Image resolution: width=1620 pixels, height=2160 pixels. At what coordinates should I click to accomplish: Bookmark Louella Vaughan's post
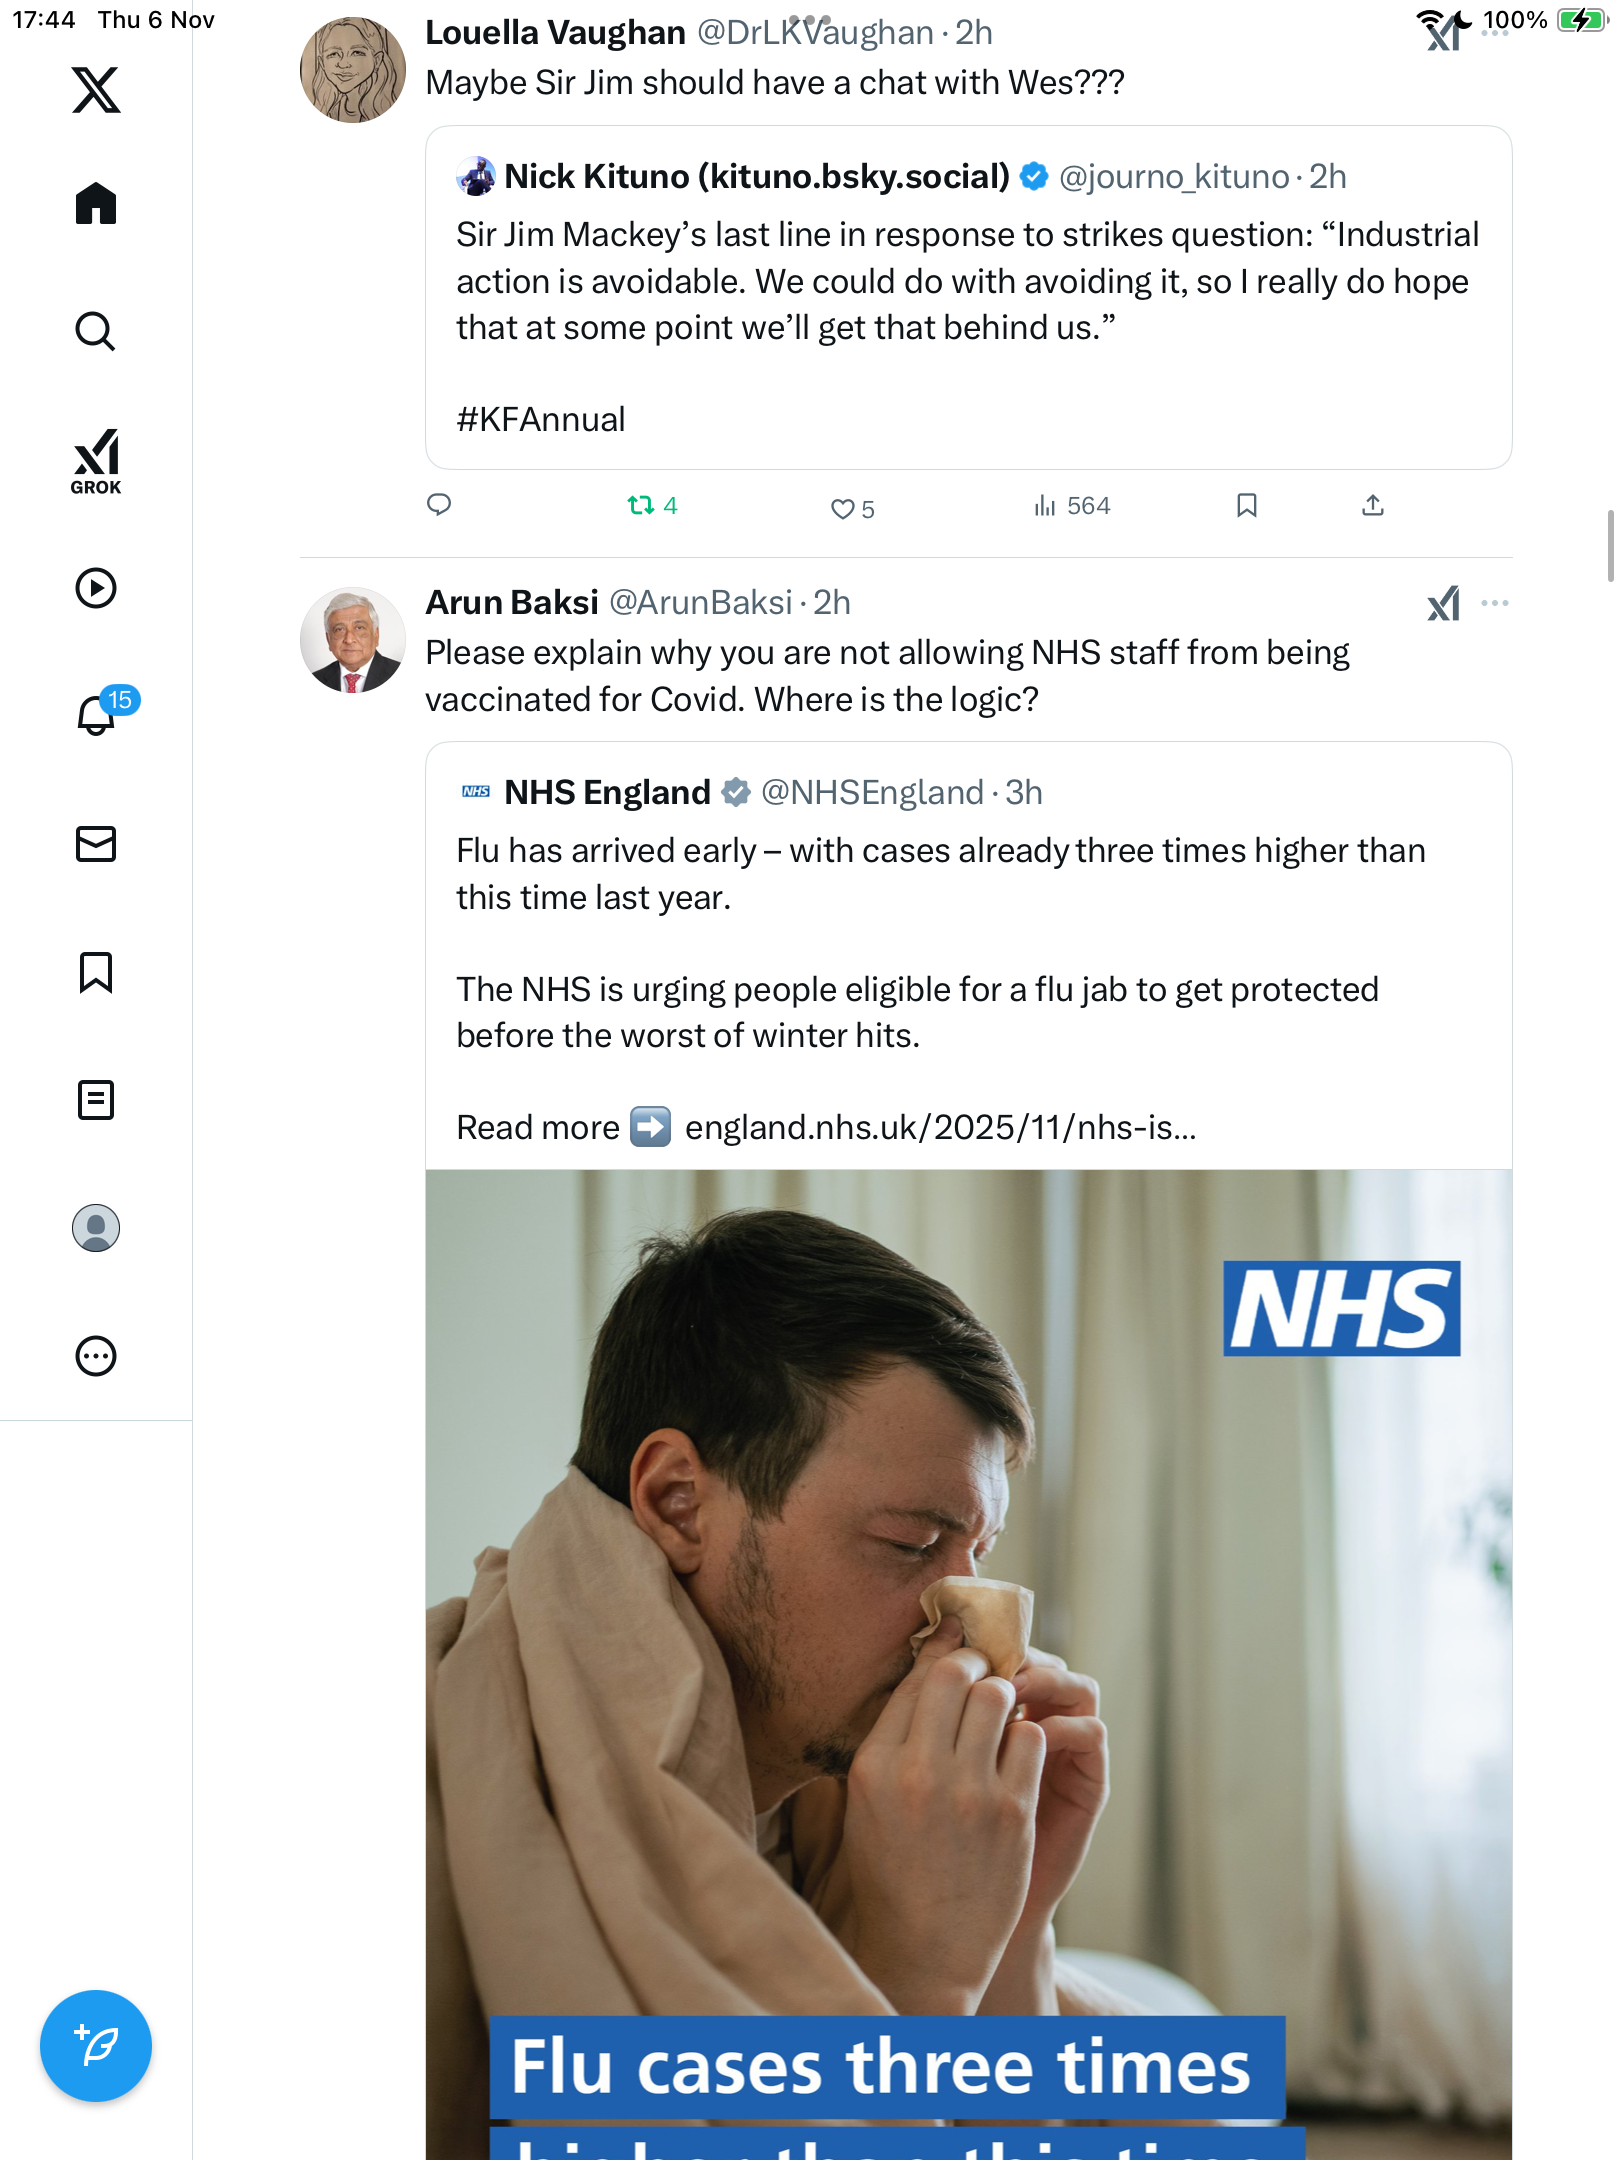[x=1246, y=506]
